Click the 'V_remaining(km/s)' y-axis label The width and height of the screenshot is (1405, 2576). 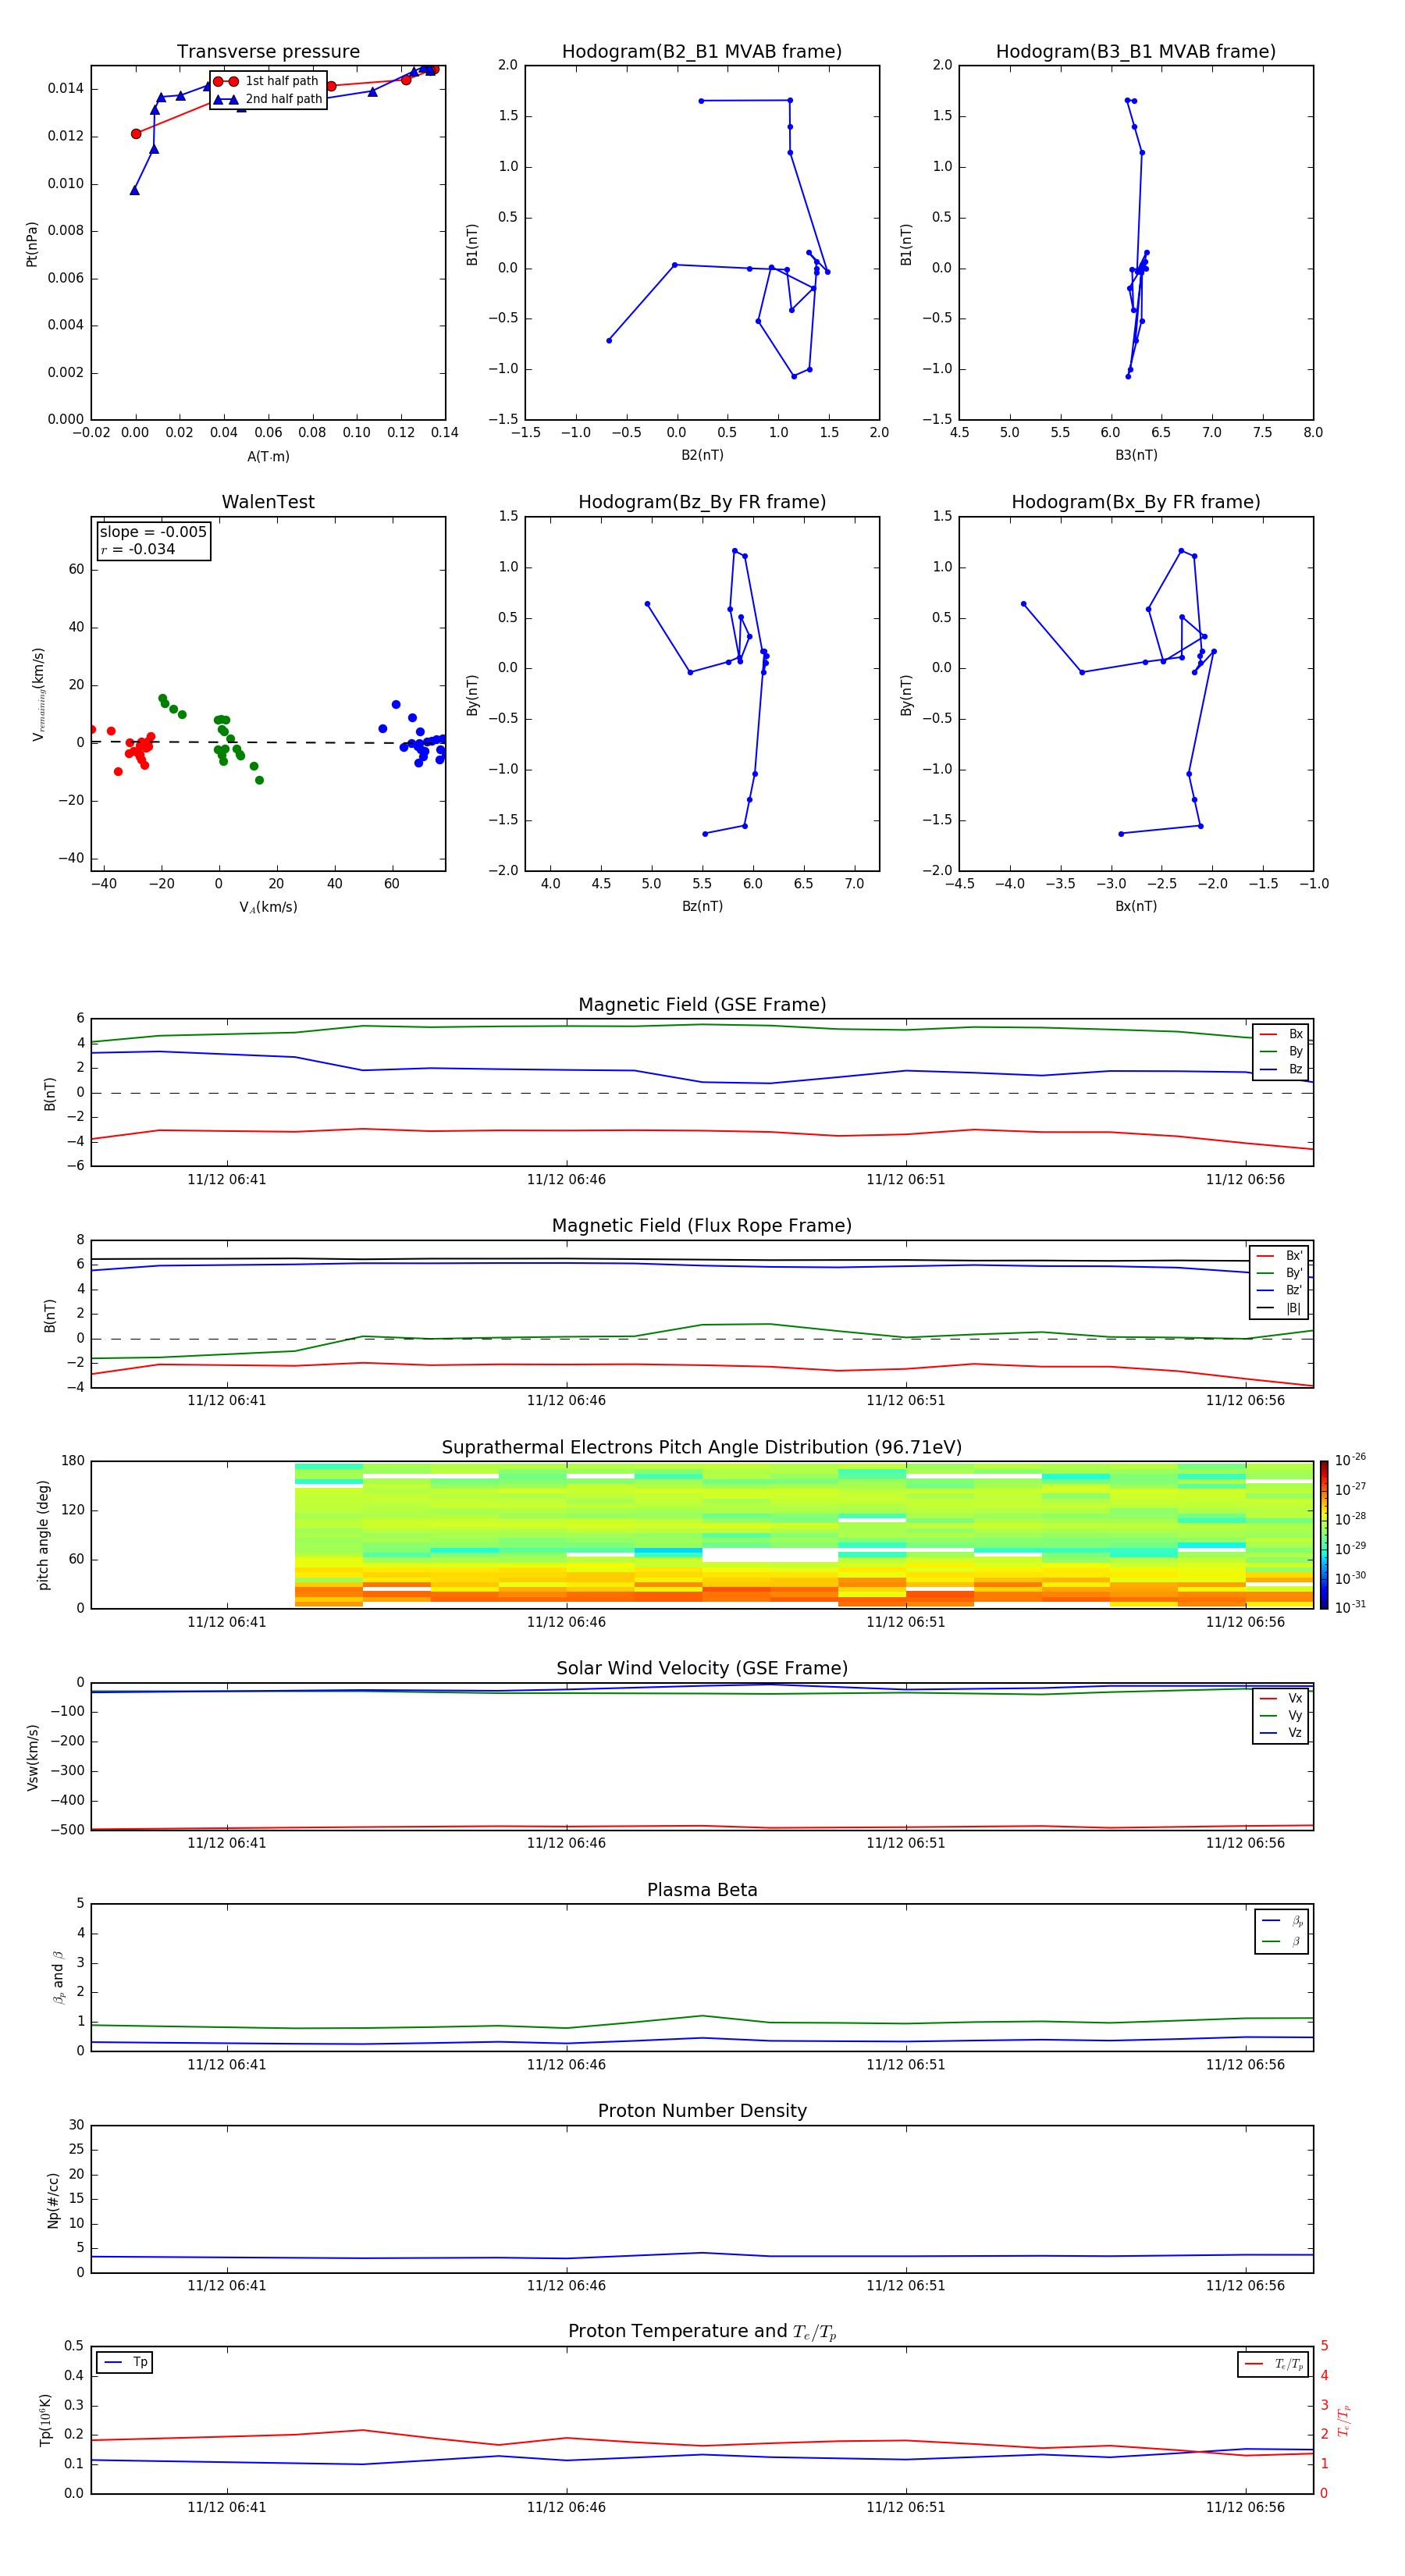[38, 694]
